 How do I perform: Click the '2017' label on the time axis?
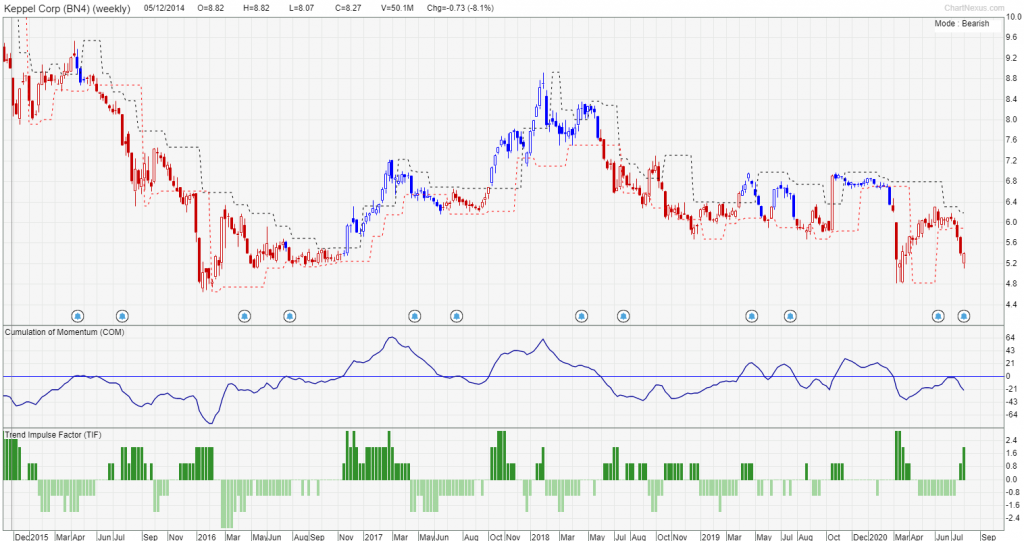373,537
